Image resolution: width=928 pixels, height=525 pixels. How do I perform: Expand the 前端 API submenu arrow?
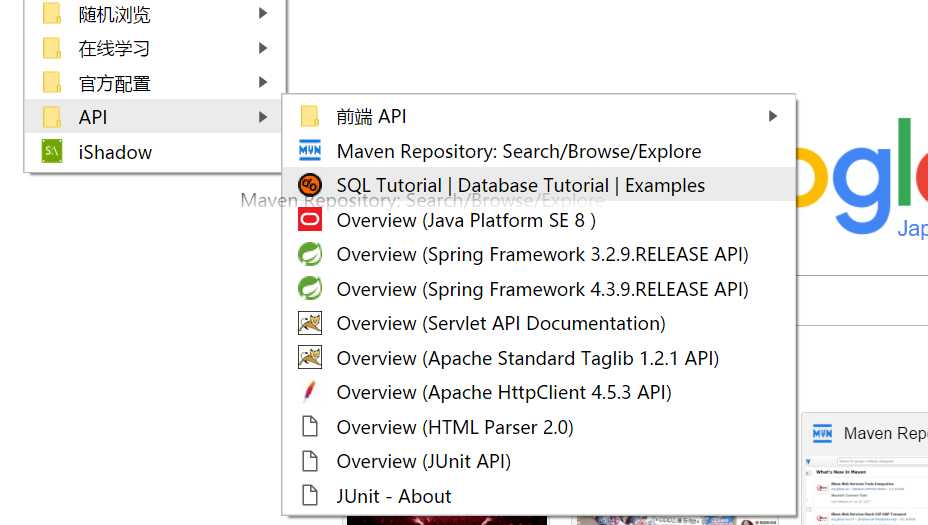tap(772, 116)
